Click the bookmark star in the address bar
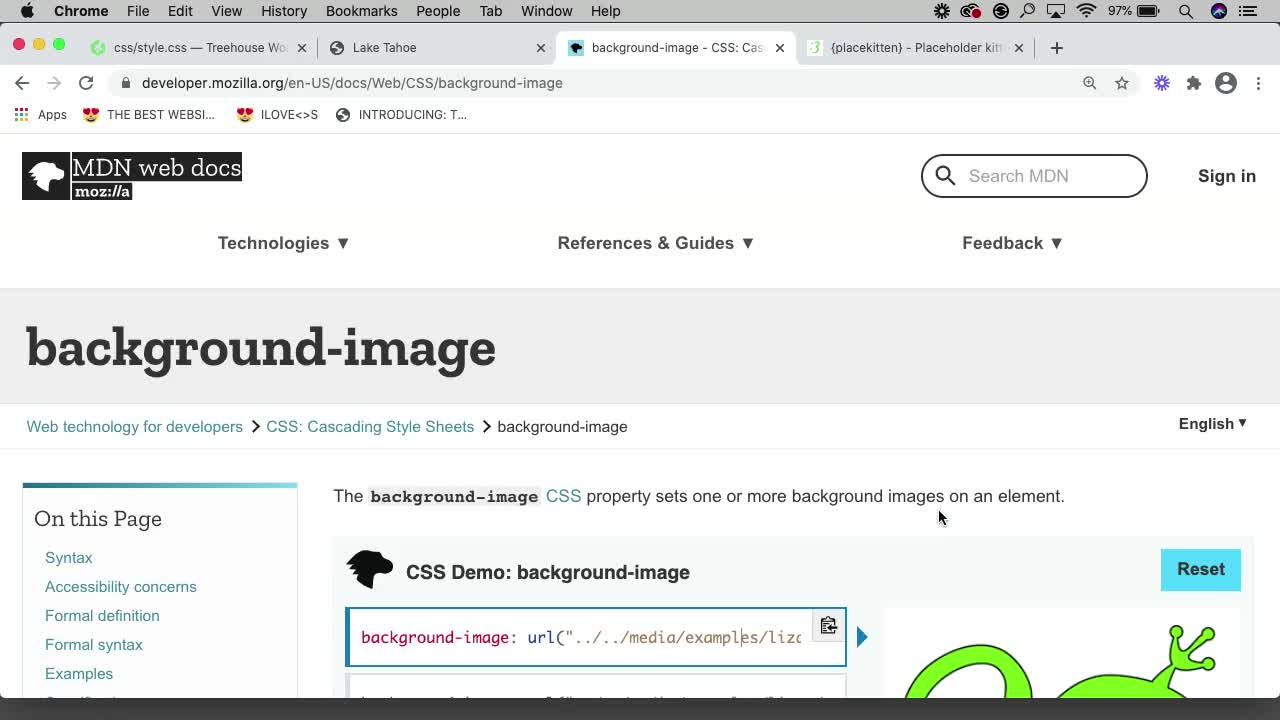Image resolution: width=1280 pixels, height=720 pixels. [1122, 83]
